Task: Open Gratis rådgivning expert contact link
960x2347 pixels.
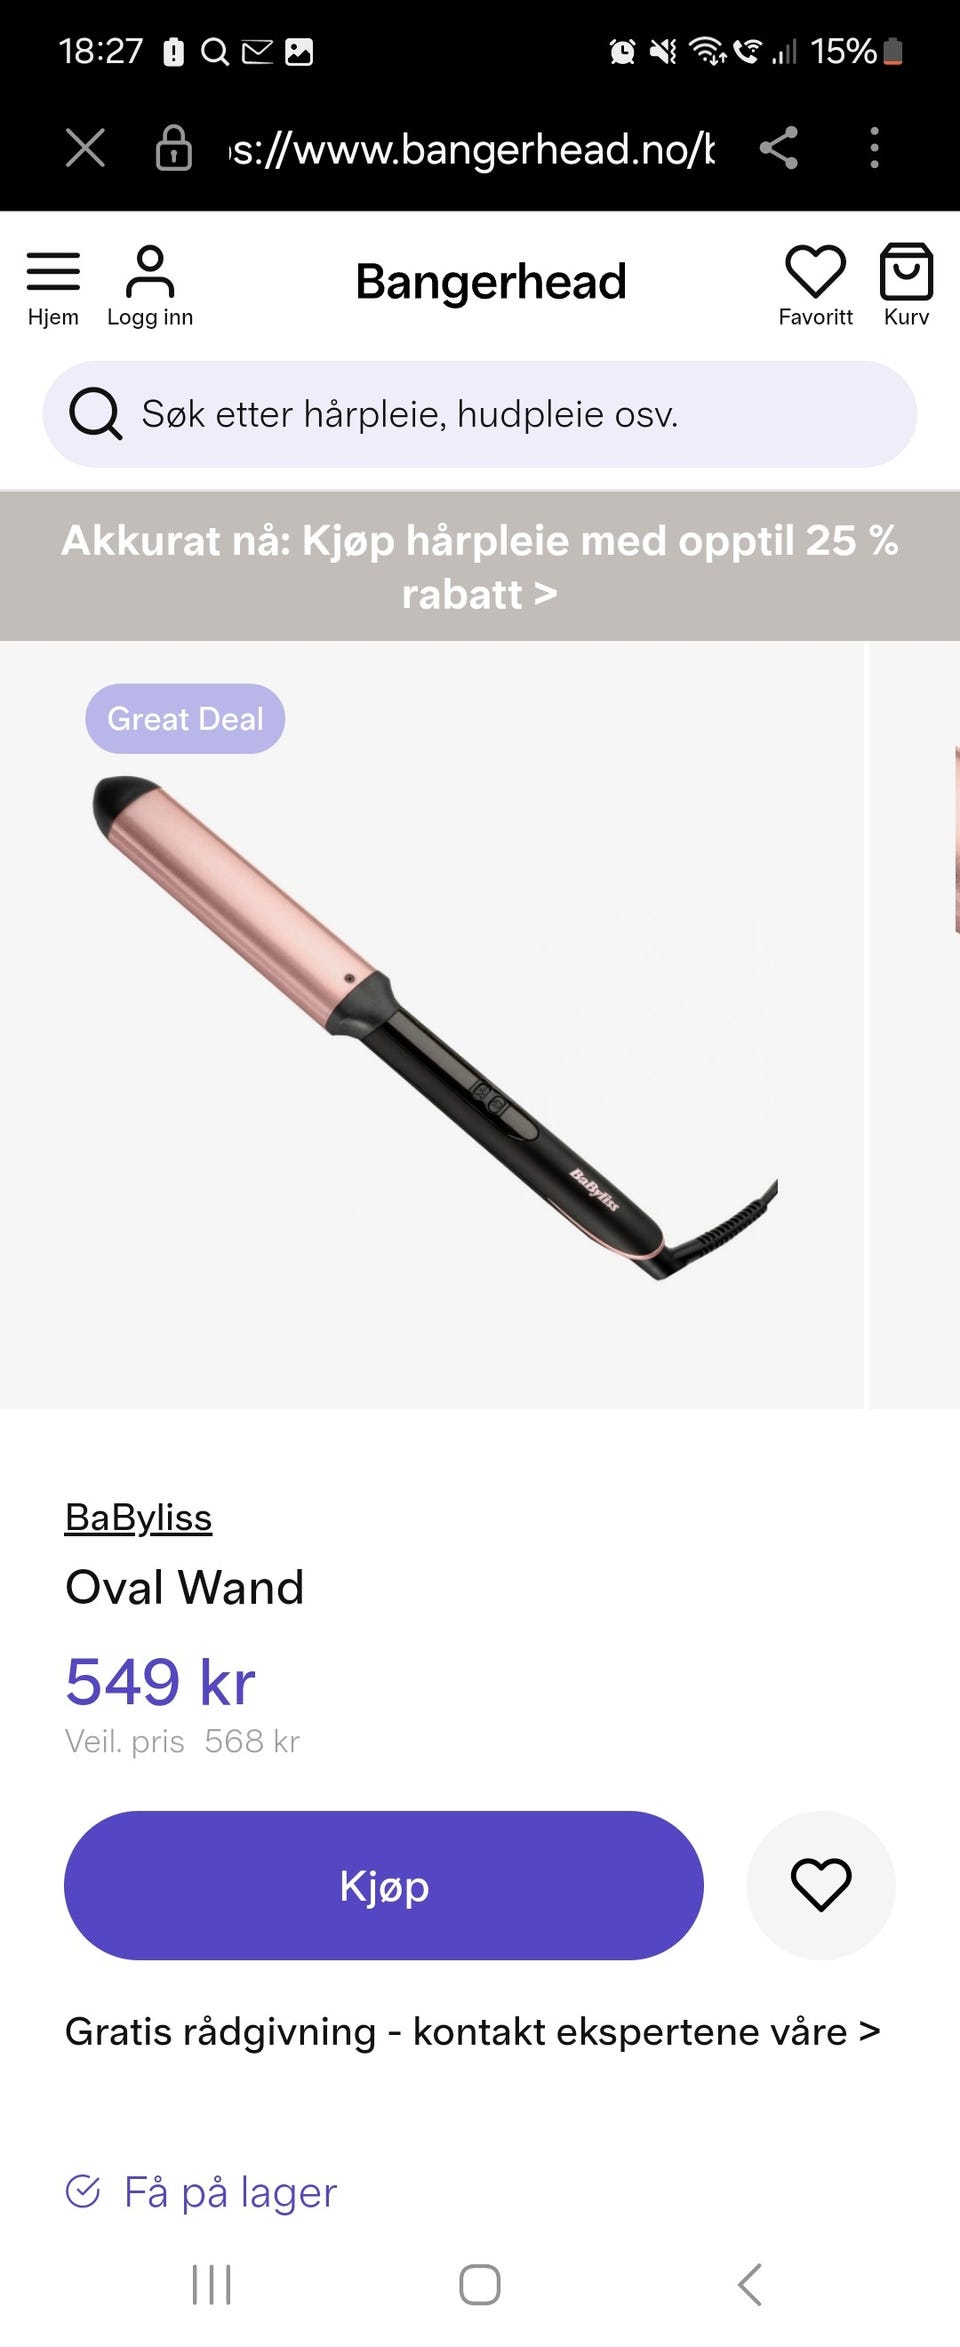Action: tap(472, 2031)
